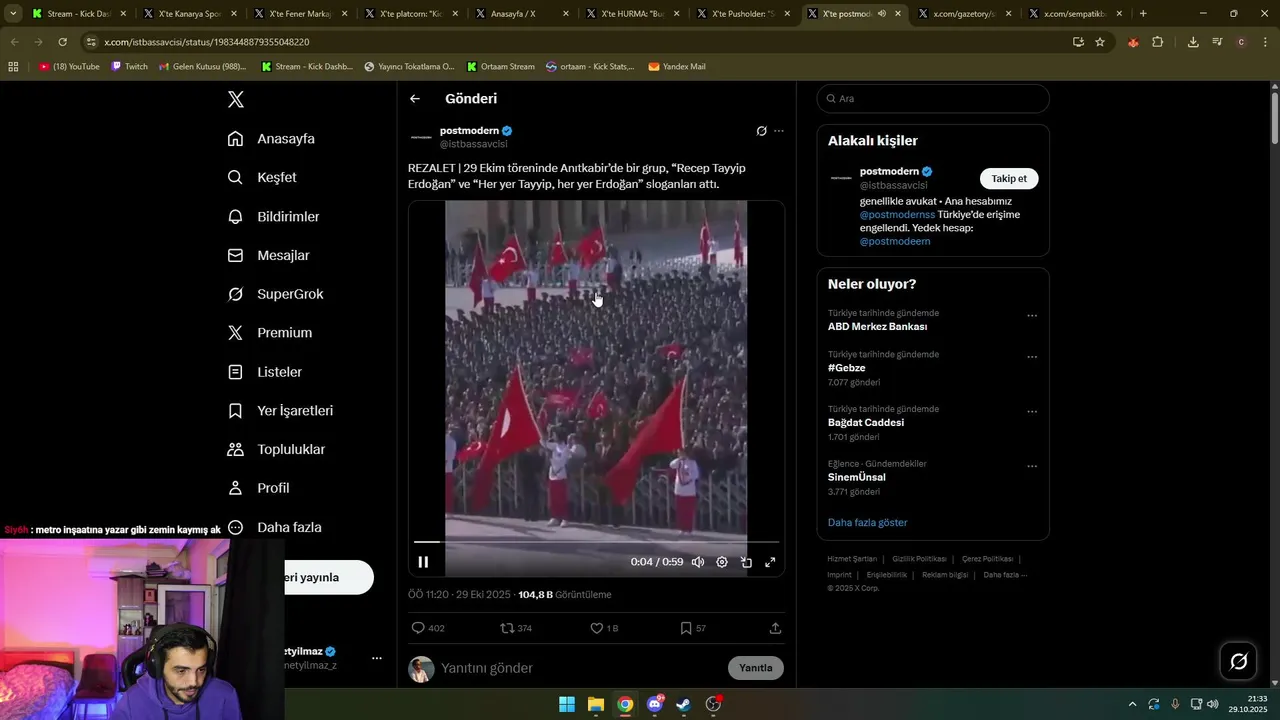1280x720 pixels.
Task: Click the address bar URL
Action: [x=206, y=42]
